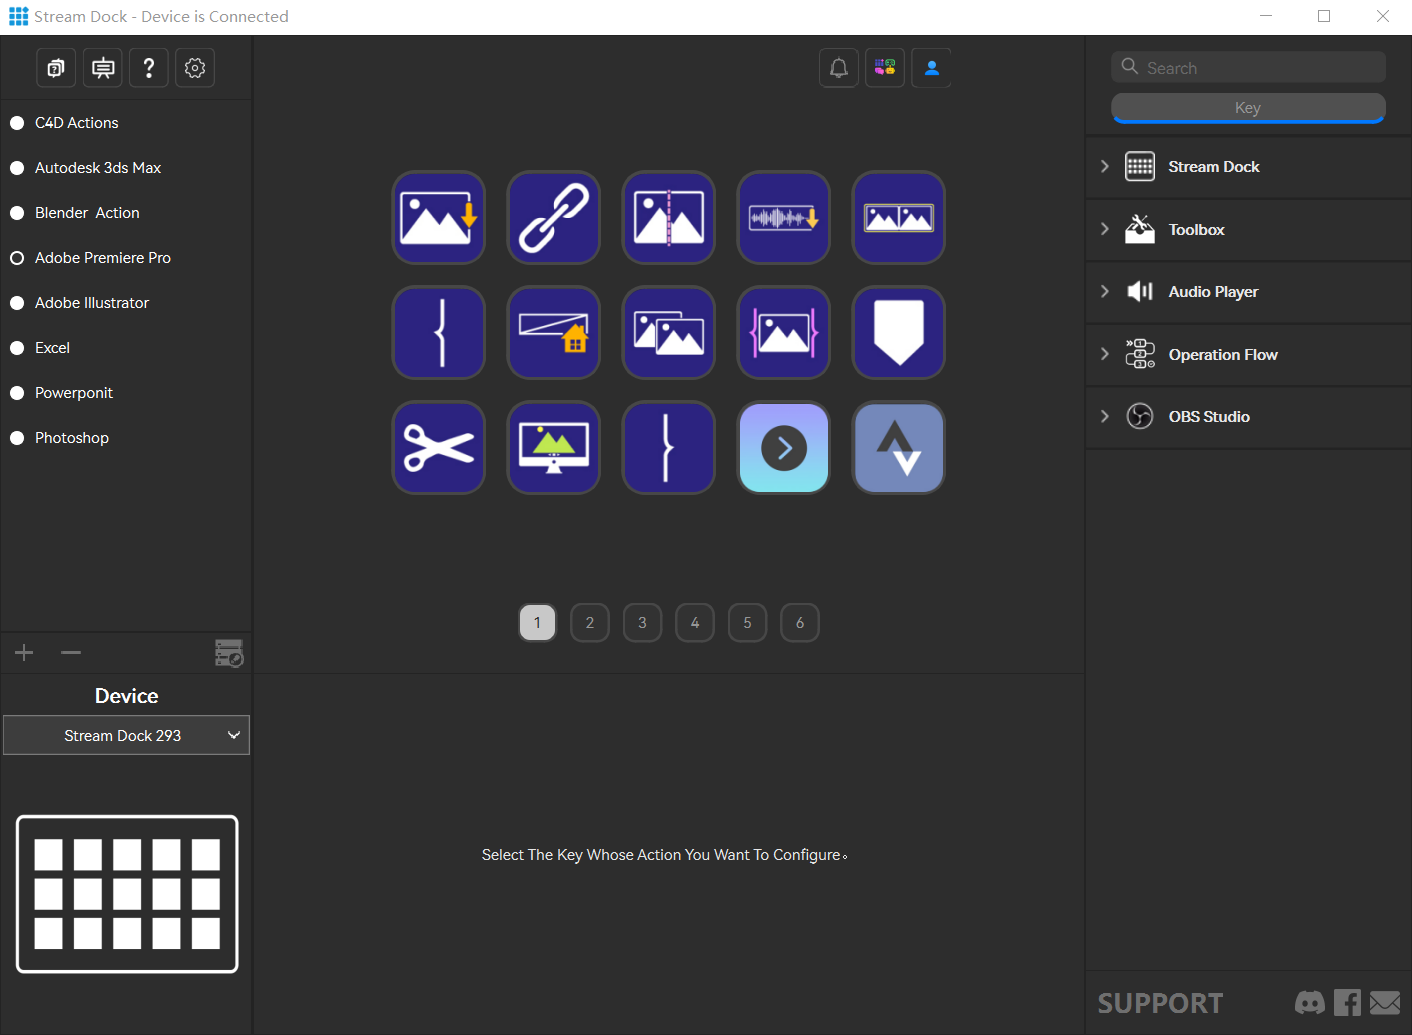1412x1035 pixels.
Task: Click the panoramic double image key
Action: click(x=899, y=218)
